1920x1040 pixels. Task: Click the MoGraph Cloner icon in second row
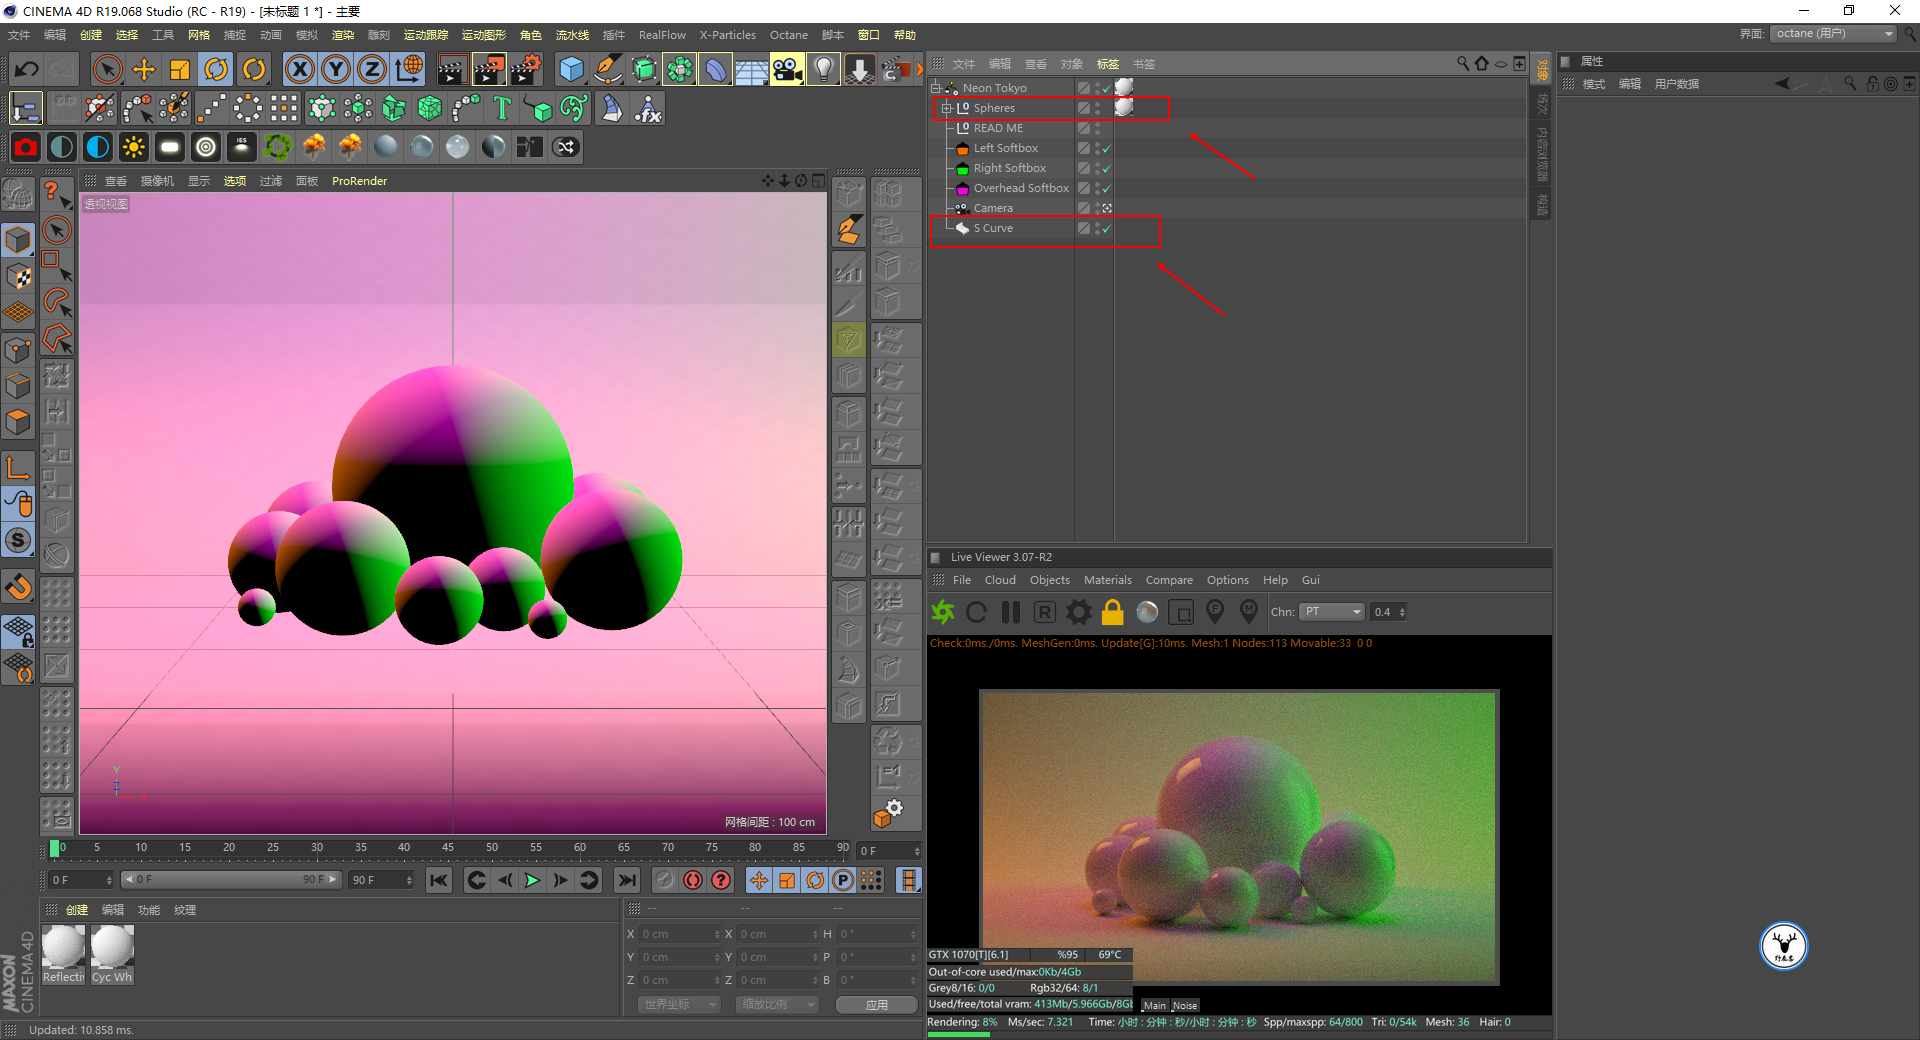321,108
